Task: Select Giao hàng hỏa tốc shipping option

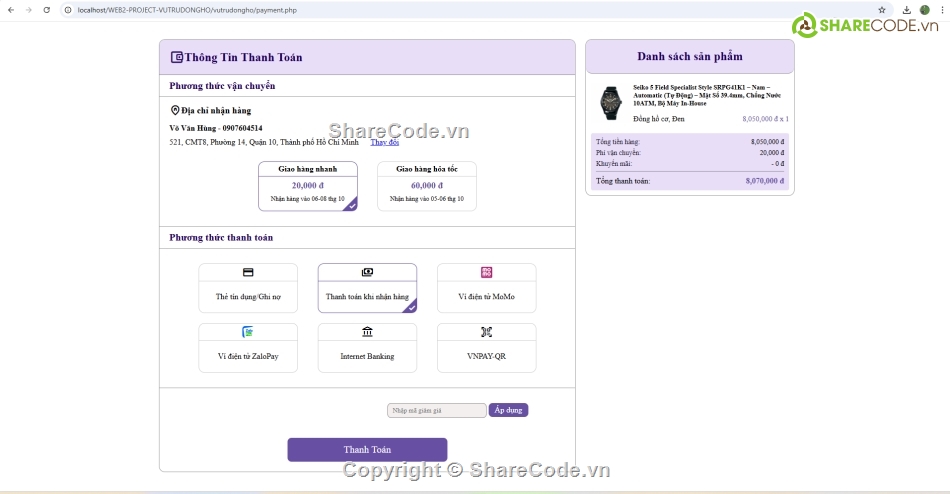Action: coord(426,186)
